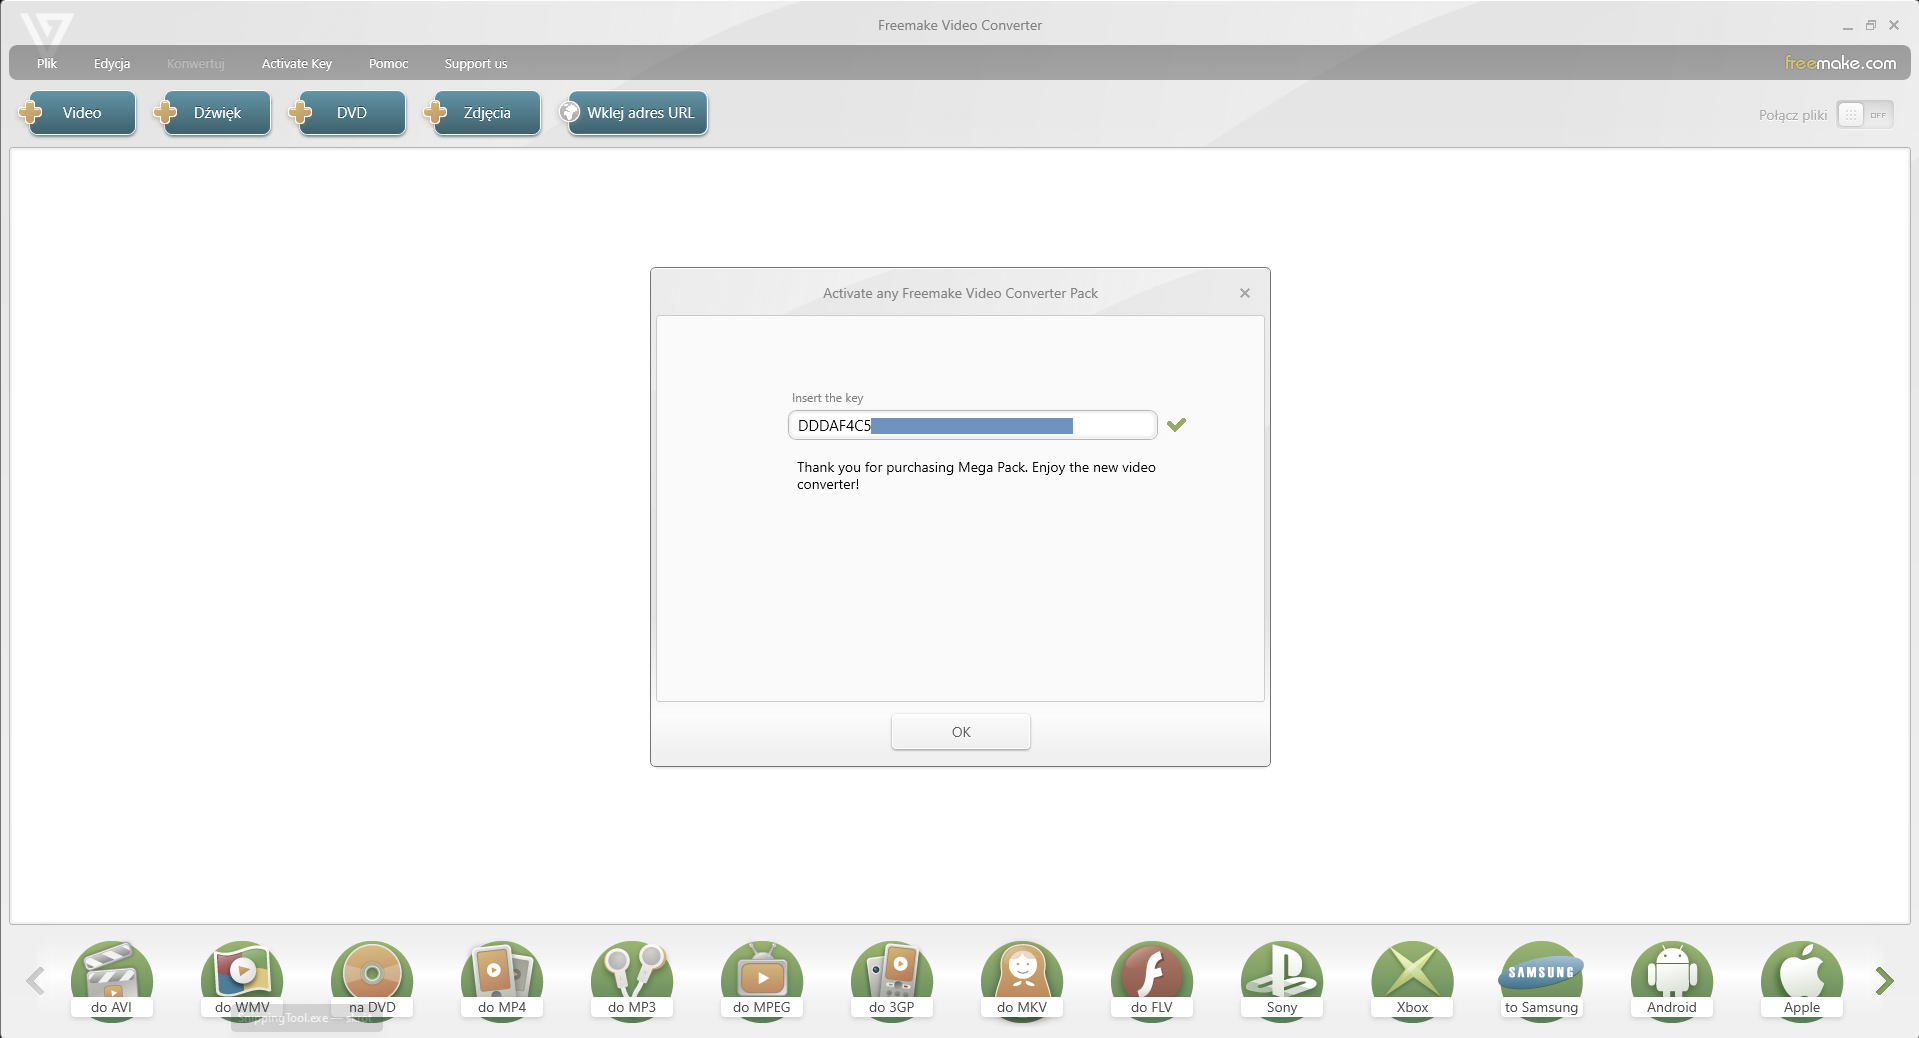Choose the do FLV Flash format icon
The width and height of the screenshot is (1919, 1038).
pos(1152,980)
